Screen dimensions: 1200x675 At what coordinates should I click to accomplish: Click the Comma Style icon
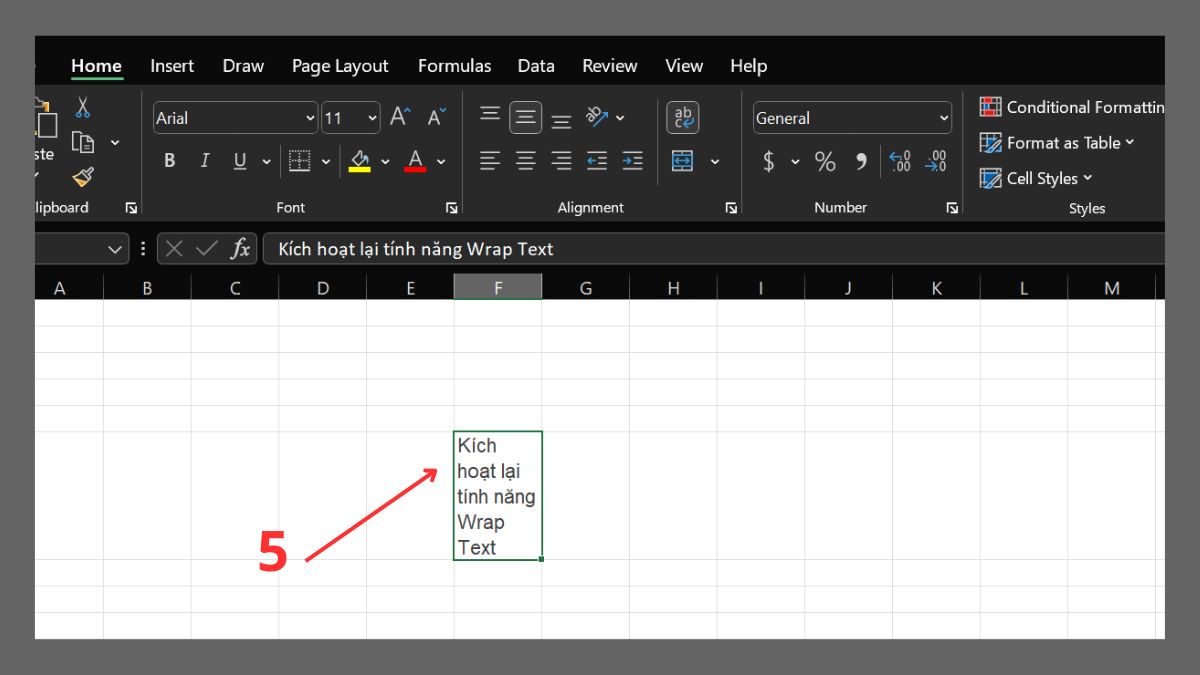860,161
